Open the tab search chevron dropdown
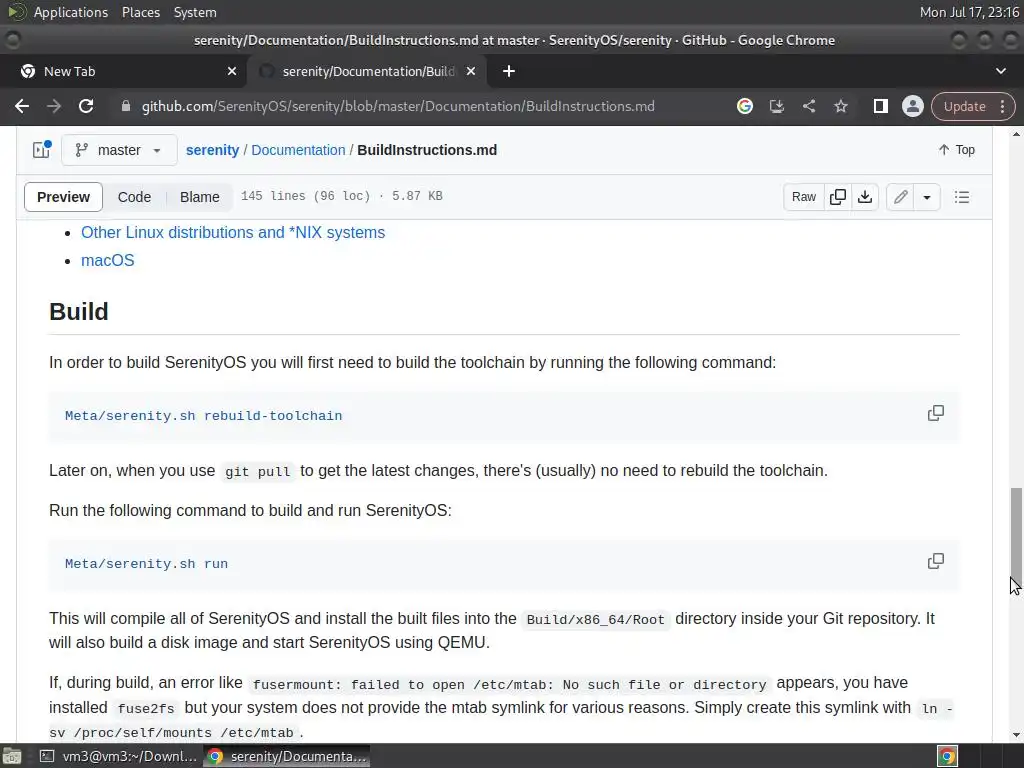 pos(1000,71)
